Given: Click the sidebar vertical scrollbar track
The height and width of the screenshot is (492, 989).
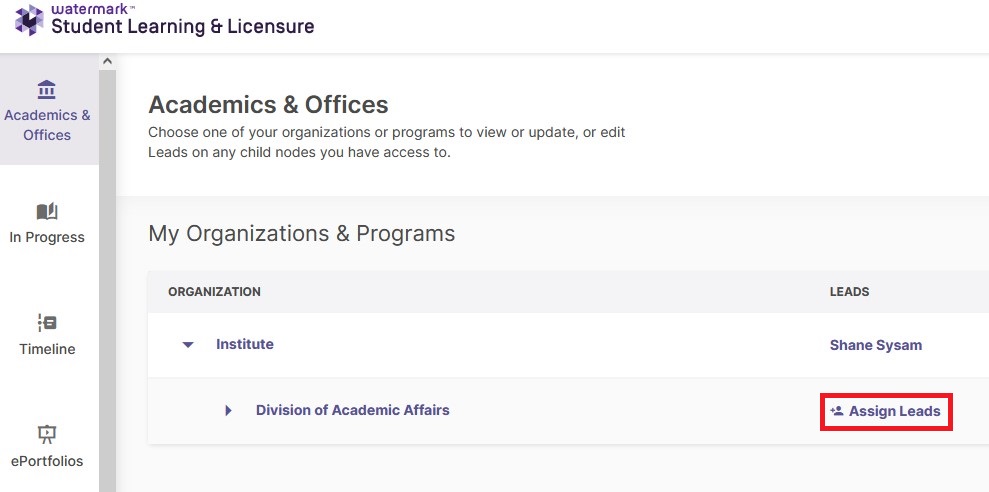Looking at the screenshot, I should [x=107, y=280].
